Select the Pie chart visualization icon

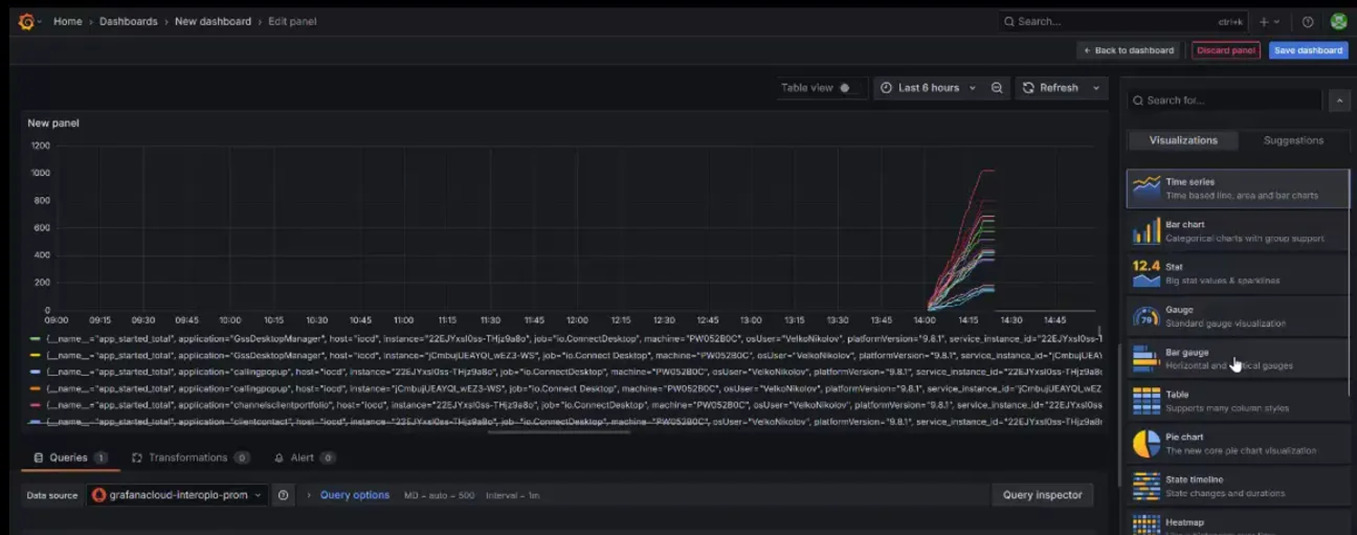click(x=1146, y=443)
